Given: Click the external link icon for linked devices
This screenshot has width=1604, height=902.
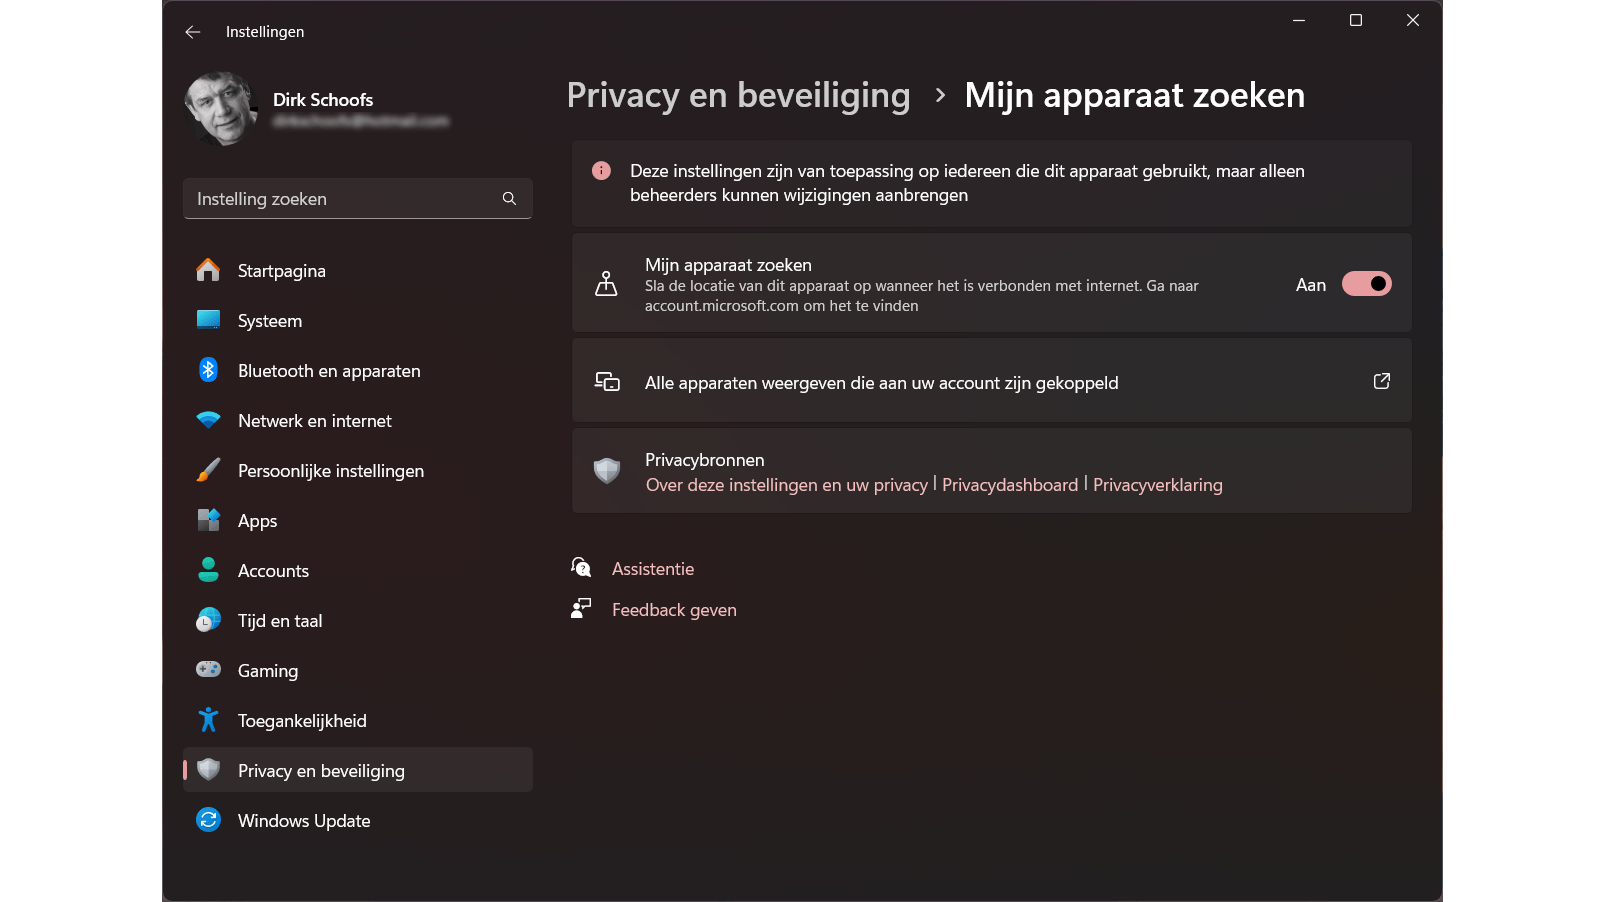Looking at the screenshot, I should (1381, 381).
